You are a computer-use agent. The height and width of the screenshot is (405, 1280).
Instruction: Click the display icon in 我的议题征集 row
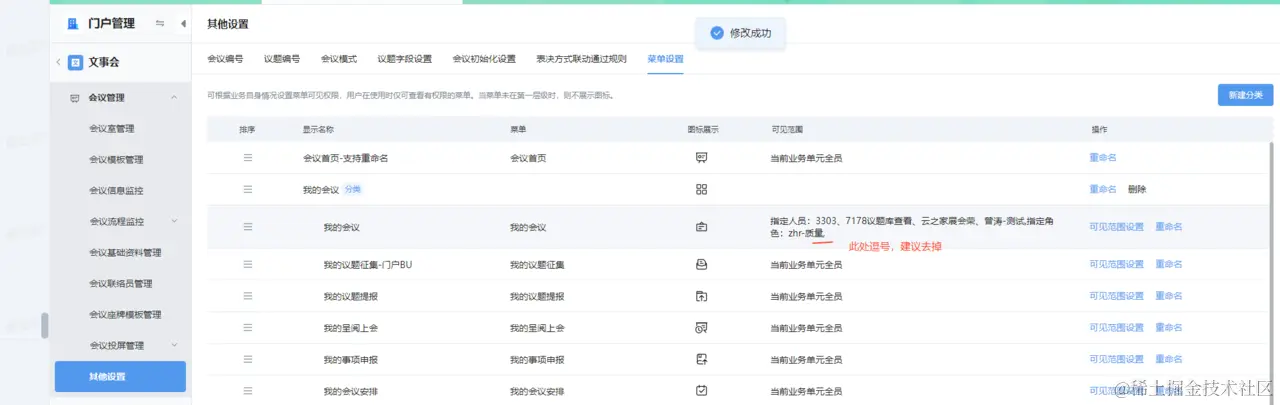coord(702,265)
